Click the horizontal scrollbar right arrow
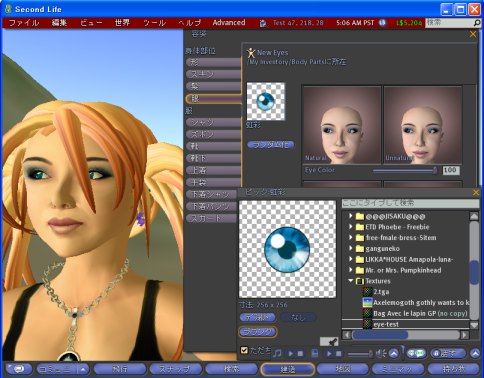The width and height of the screenshot is (484, 378). (464, 334)
